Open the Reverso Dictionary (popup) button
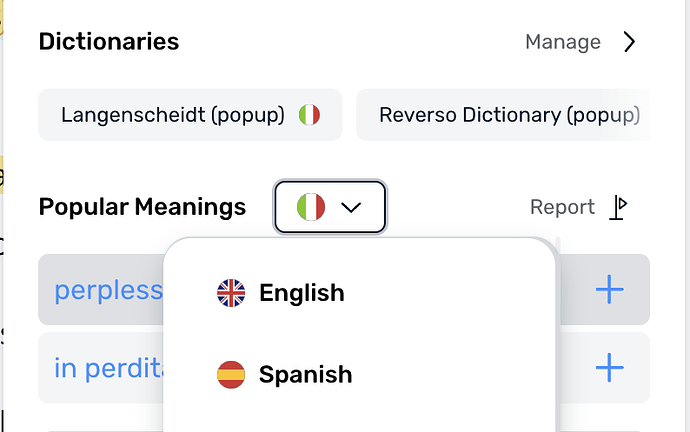The height and width of the screenshot is (432, 690). pos(503,115)
